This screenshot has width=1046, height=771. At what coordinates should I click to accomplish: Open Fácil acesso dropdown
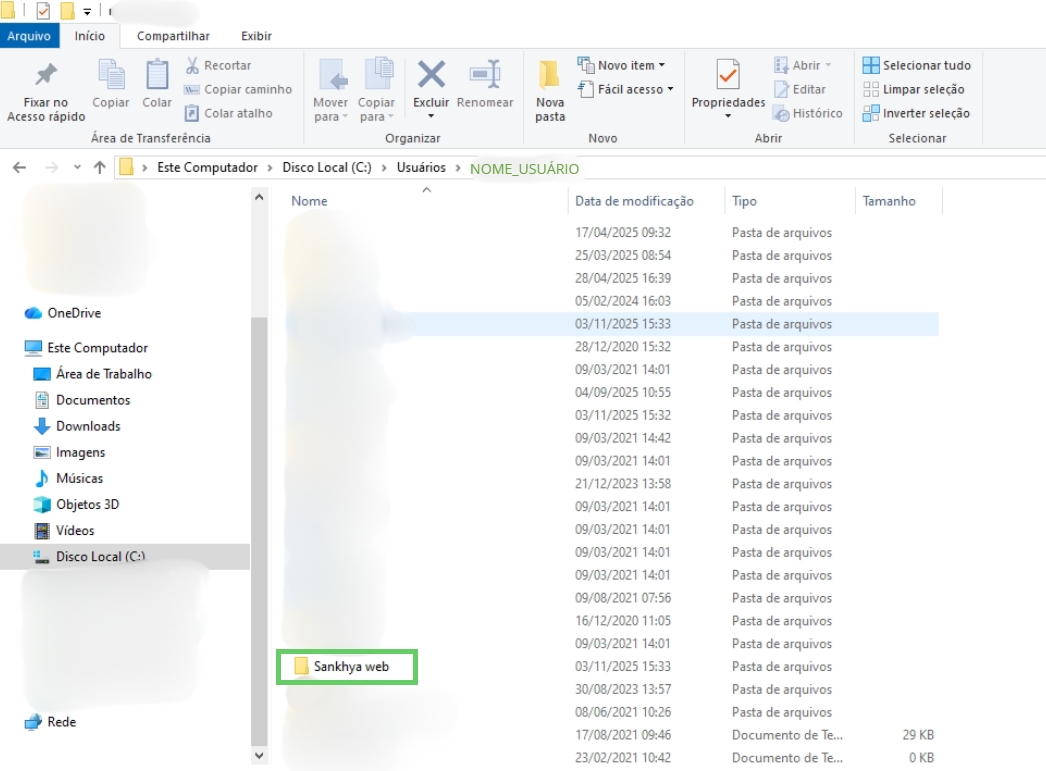(625, 89)
